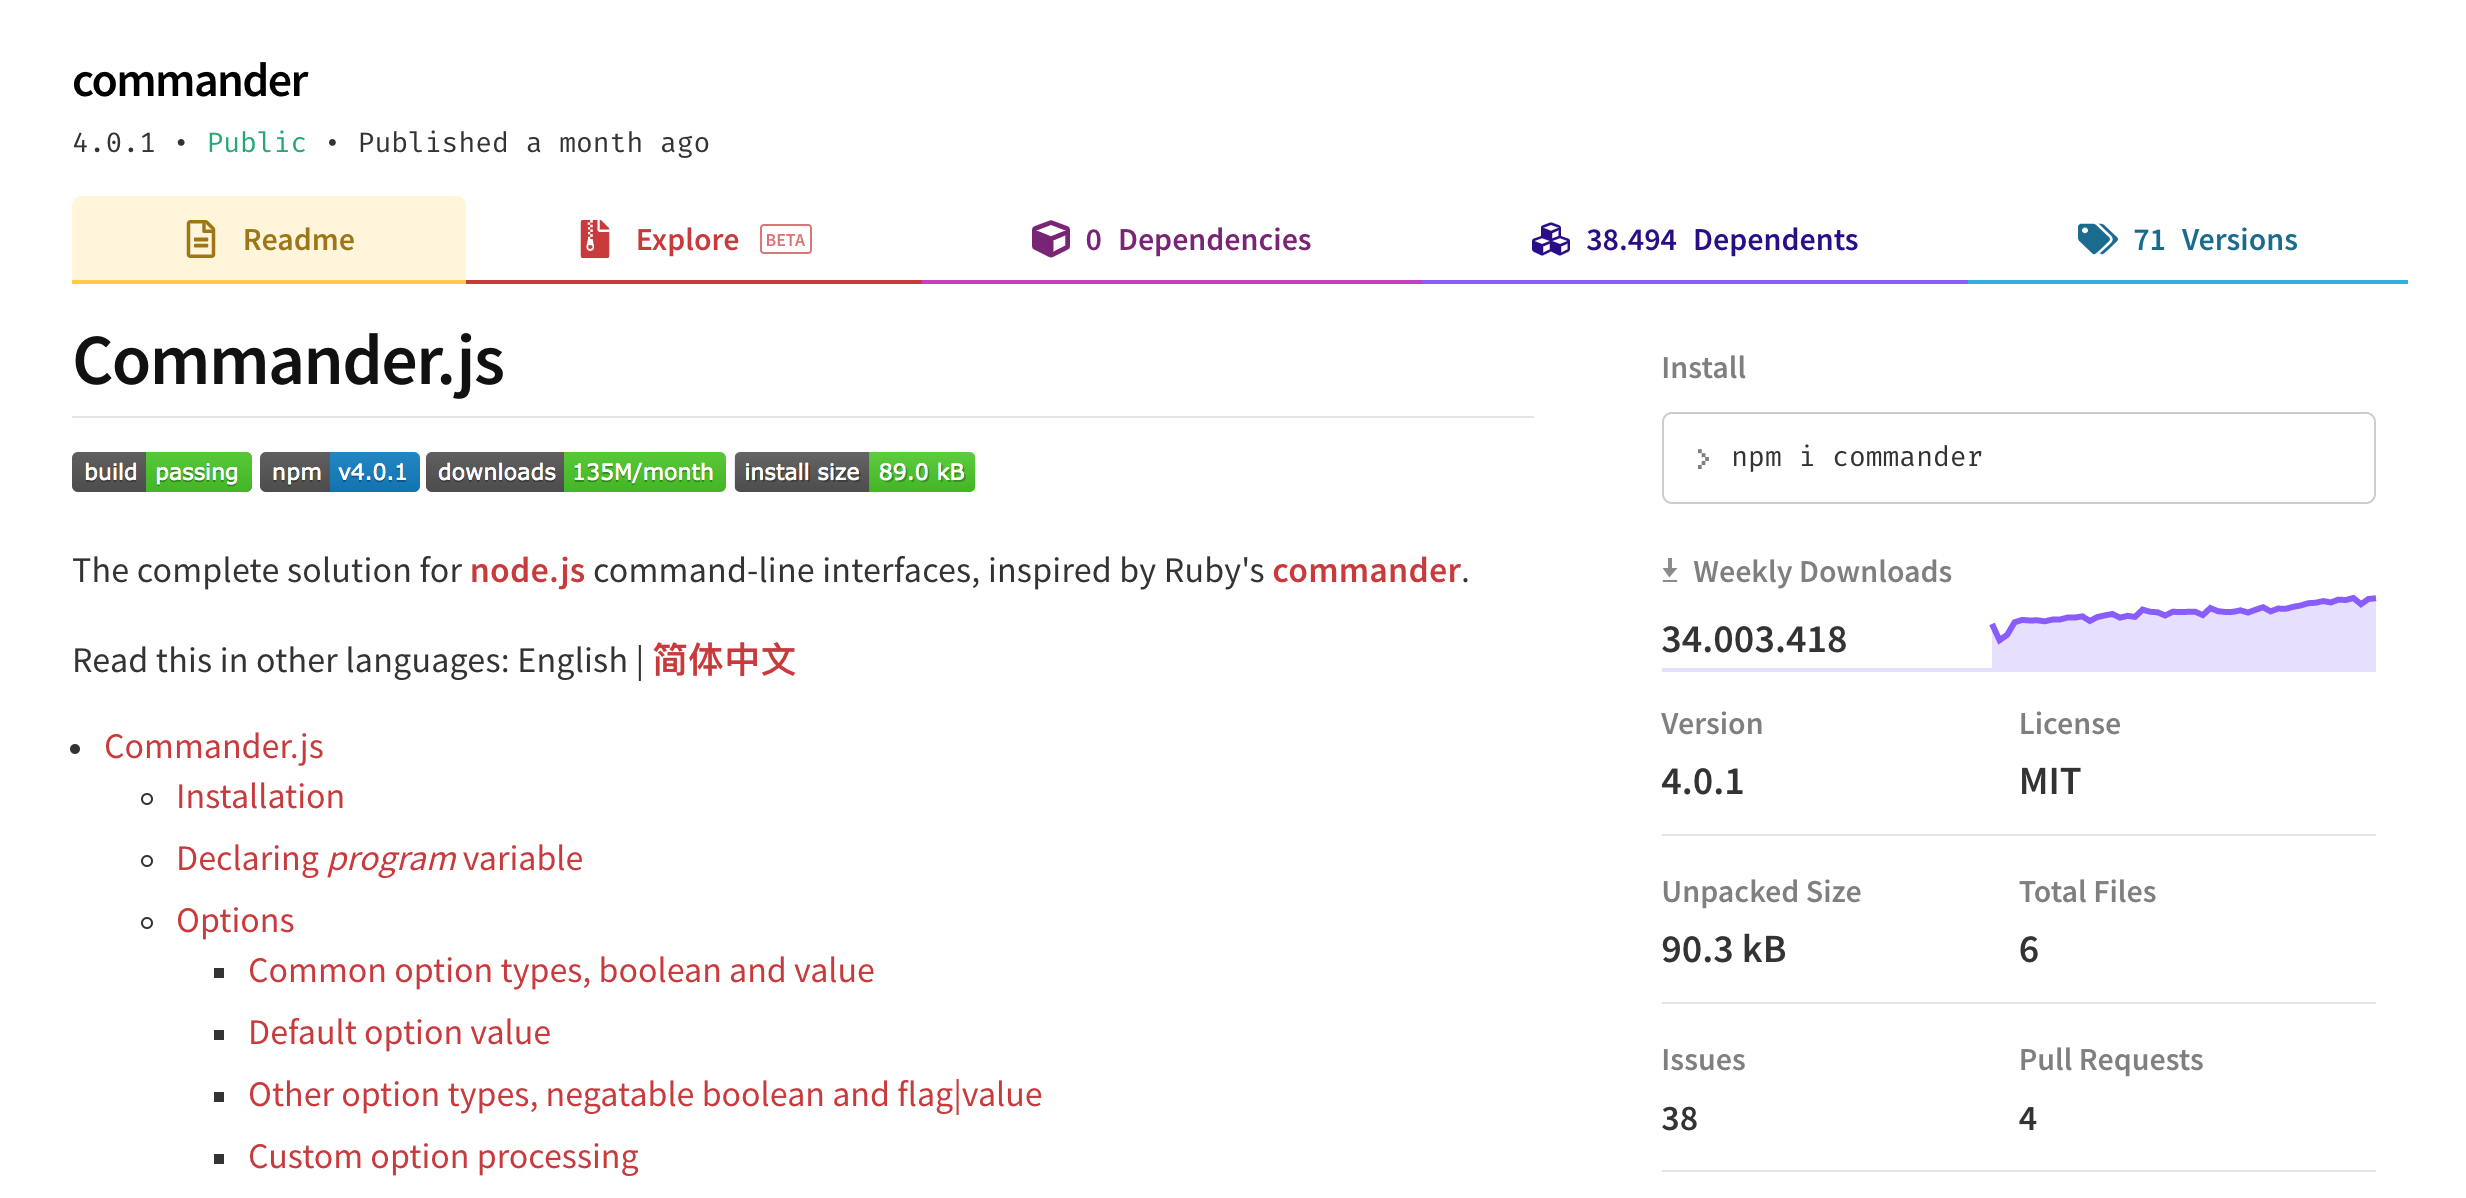
Task: Click the npm i commander install box
Action: (2017, 458)
